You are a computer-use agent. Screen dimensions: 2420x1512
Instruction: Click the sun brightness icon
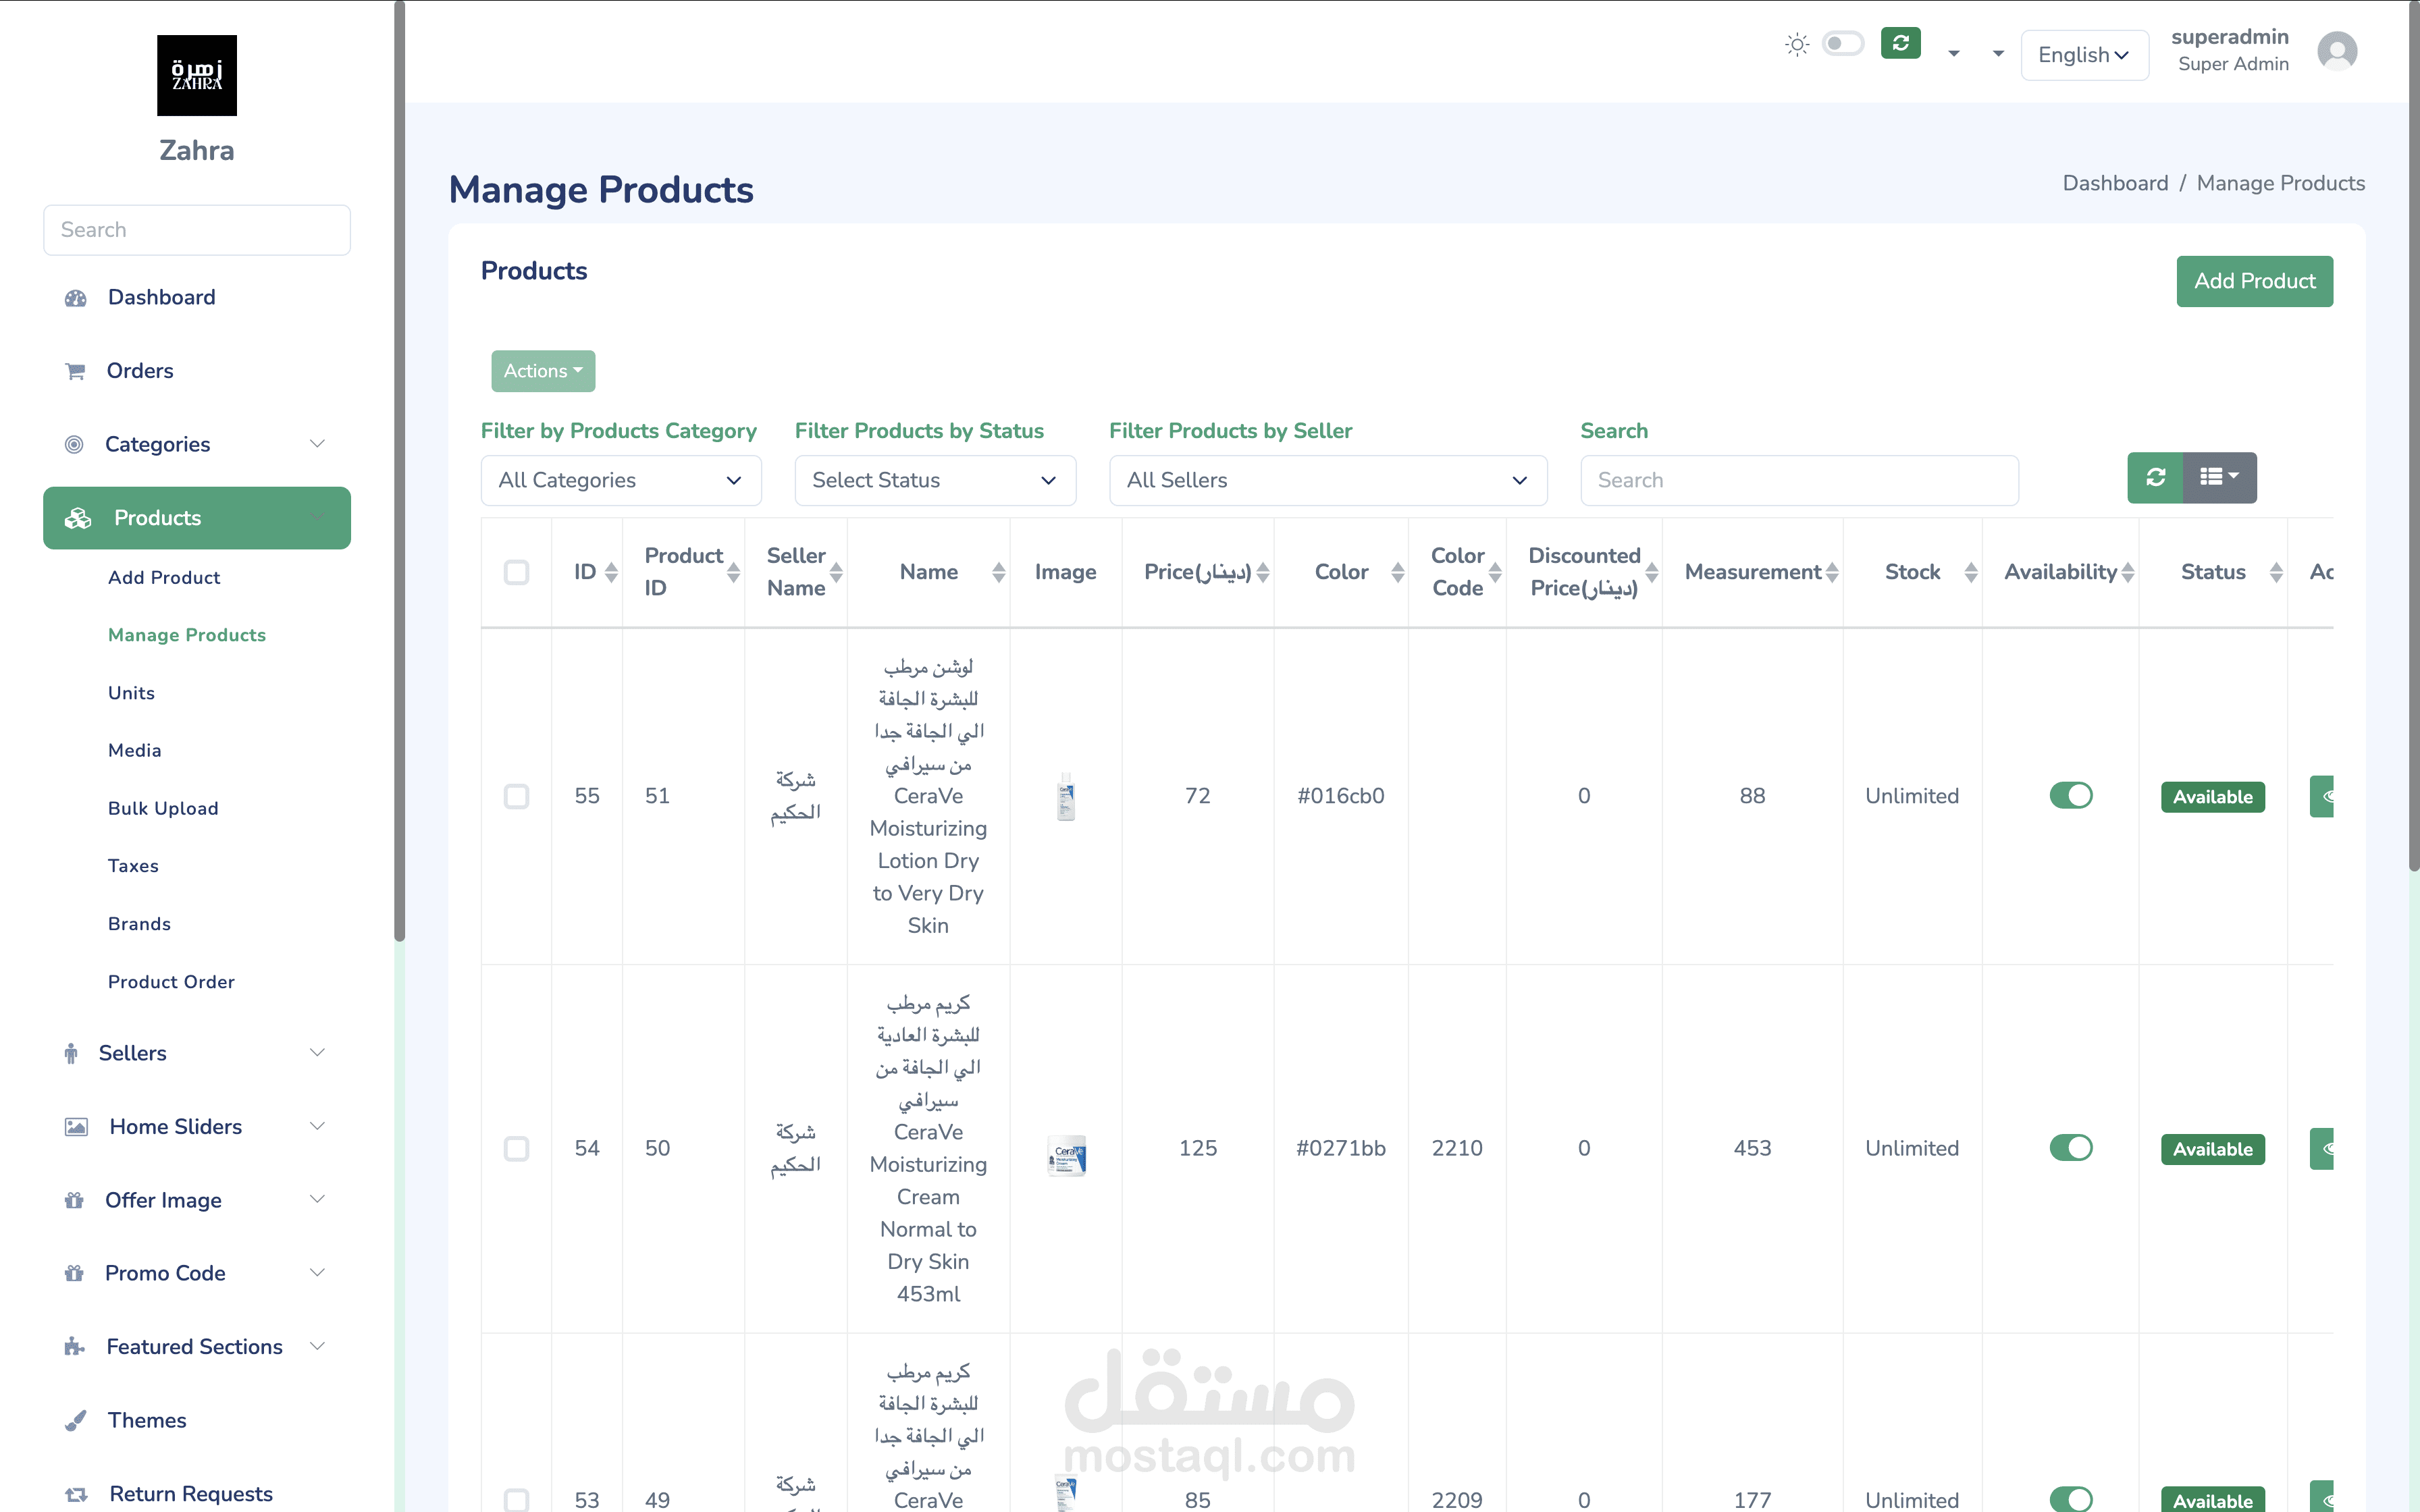pyautogui.click(x=1797, y=44)
